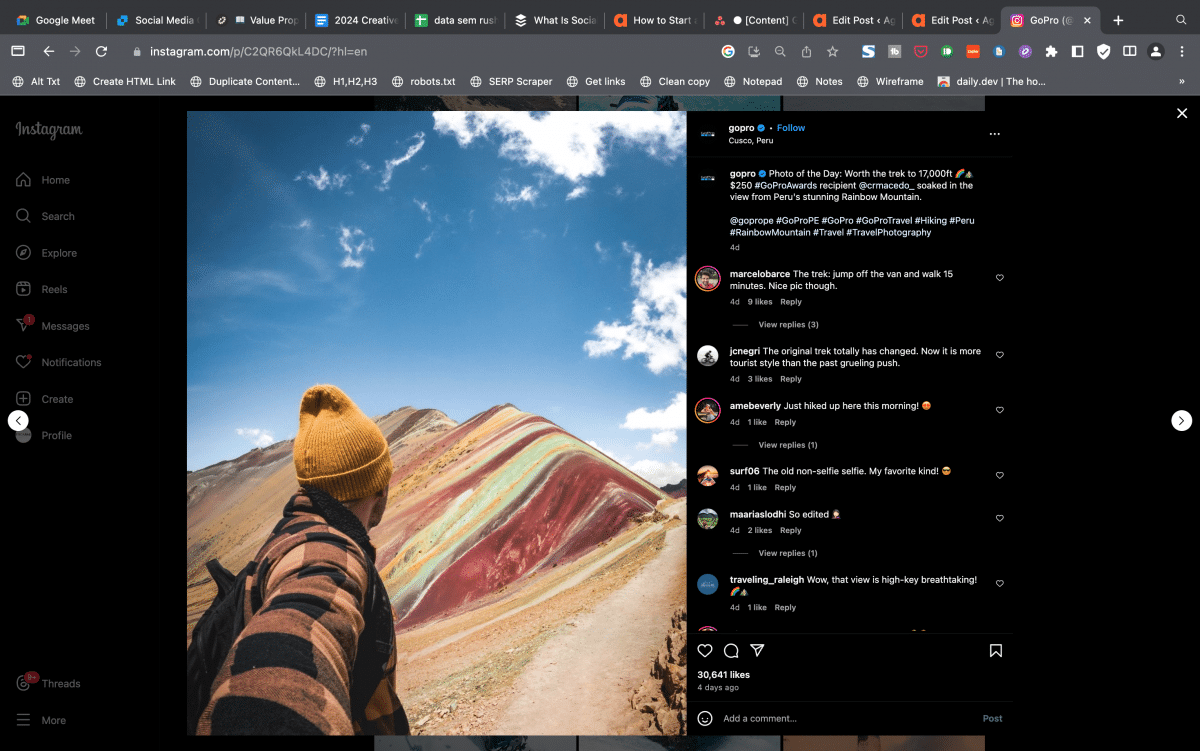The height and width of the screenshot is (751, 1200).
Task: Open emoji picker in comment box
Action: click(x=705, y=718)
